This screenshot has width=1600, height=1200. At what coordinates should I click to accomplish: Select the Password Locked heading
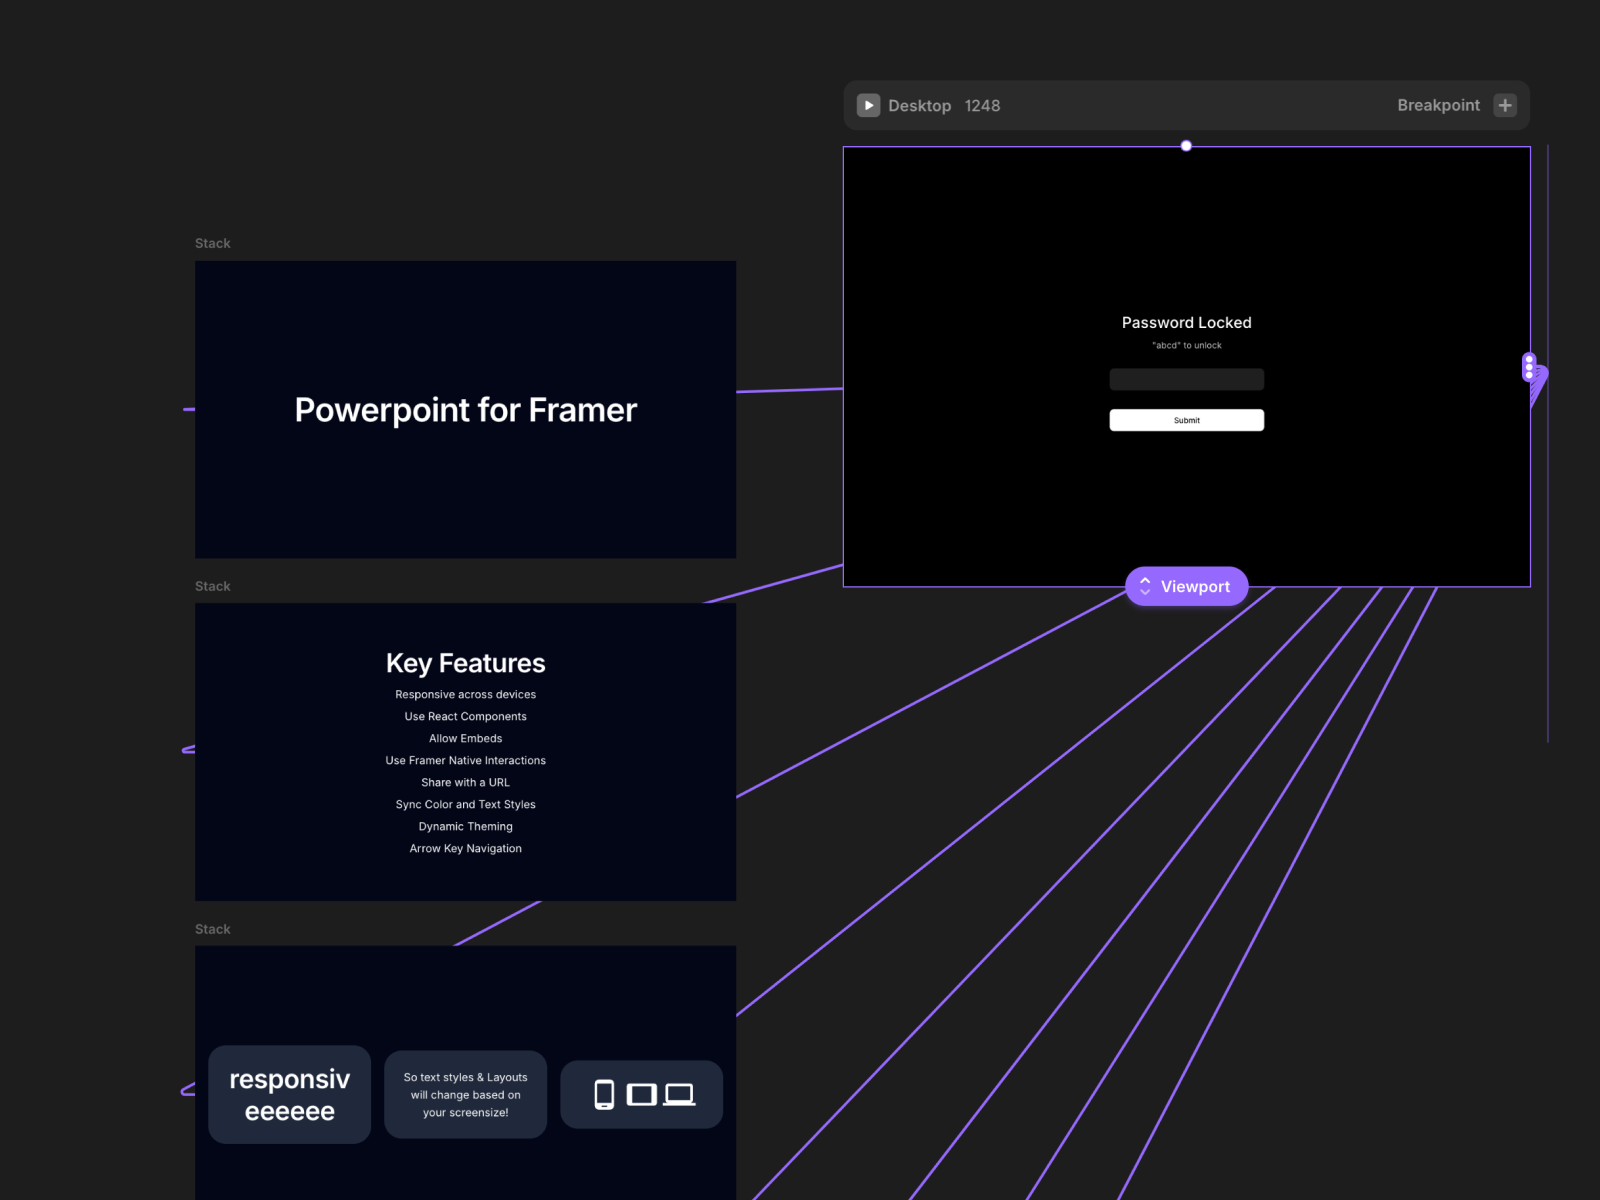[1186, 322]
